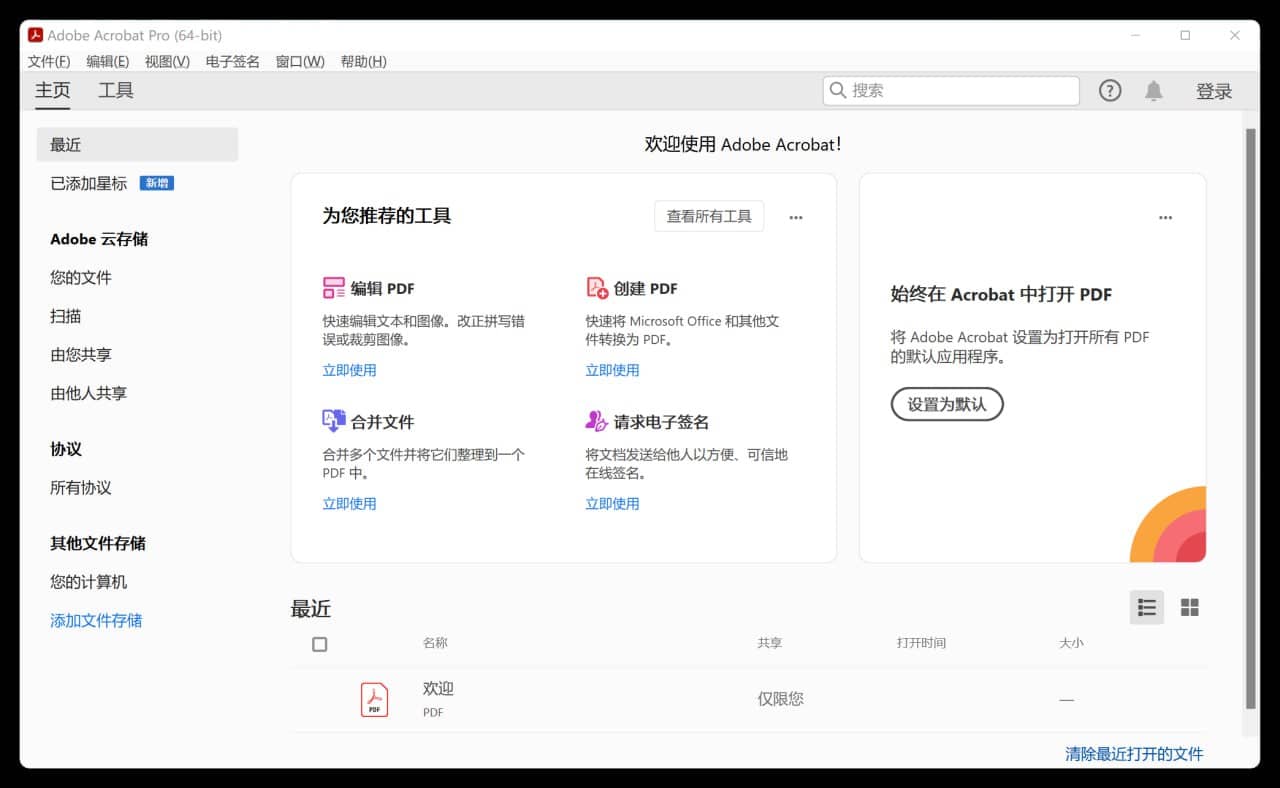The height and width of the screenshot is (788, 1280).
Task: Open 由他人共享 in the sidebar
Action: click(89, 393)
